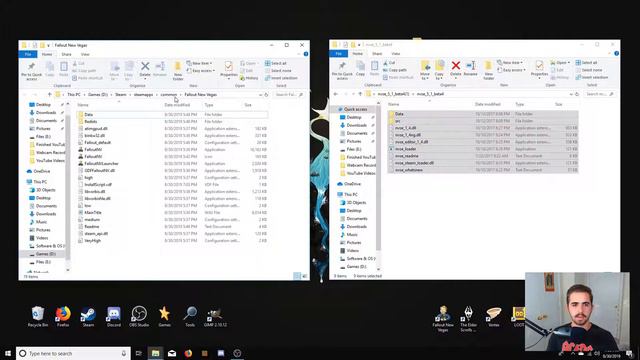Viewport: 640px width, 360px height.
Task: Open the Open dropdown in nvse window
Action: tap(560, 62)
